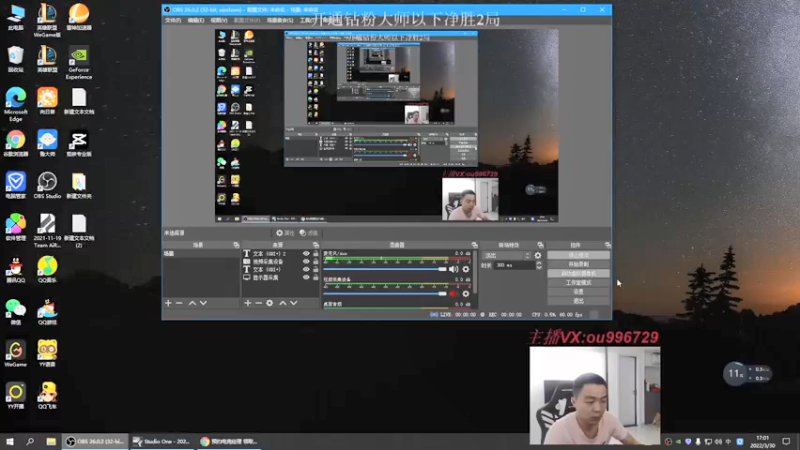Lock the first text (GDI+) 2 source
800x450 pixels.
[315, 254]
